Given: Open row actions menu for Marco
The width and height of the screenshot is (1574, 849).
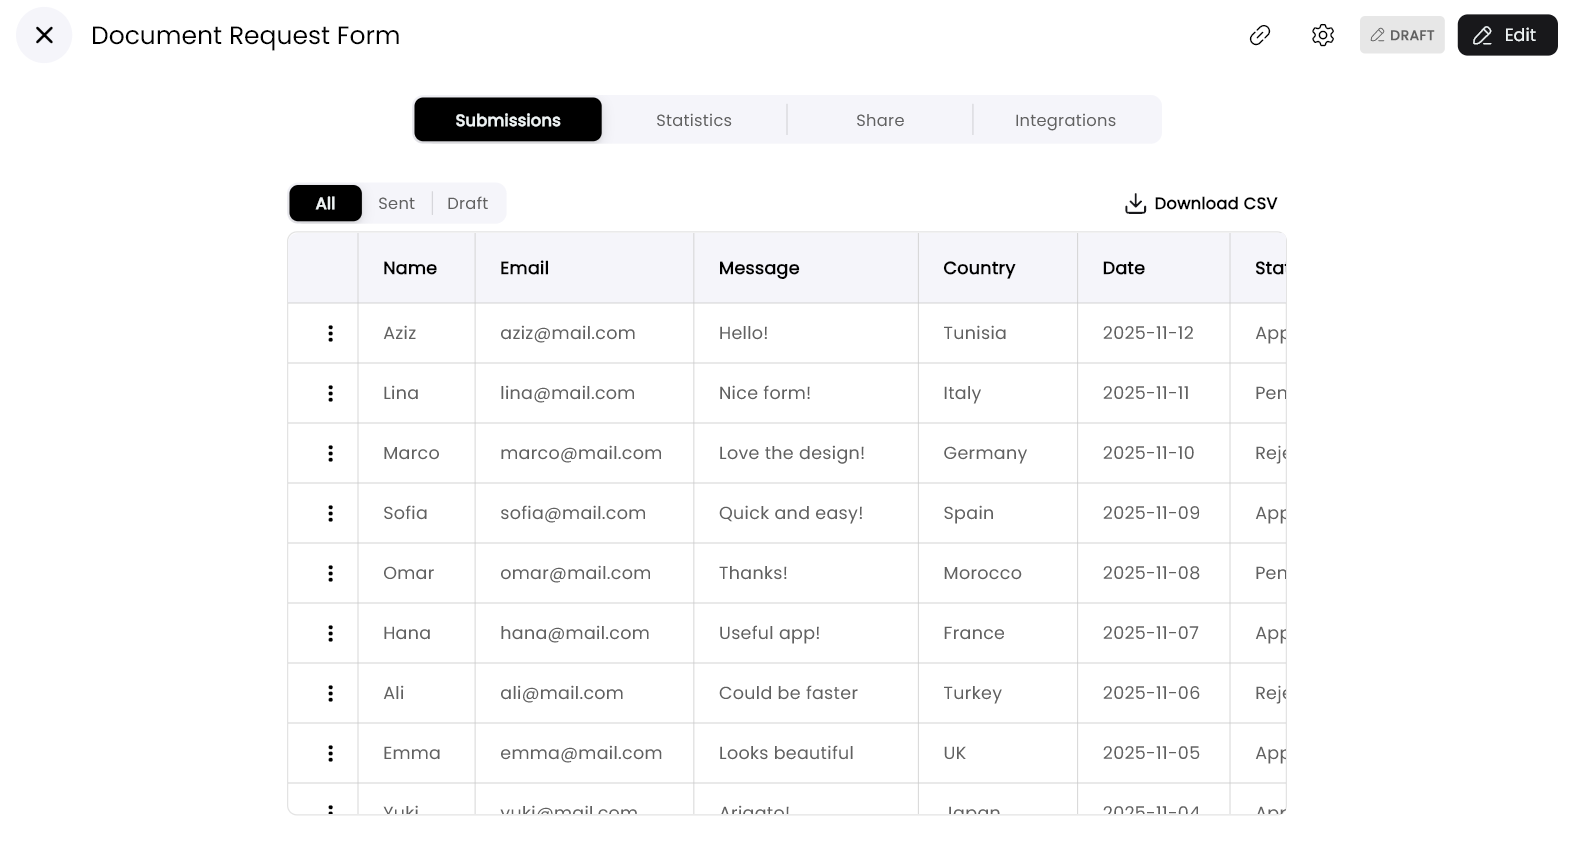Looking at the screenshot, I should [x=330, y=453].
